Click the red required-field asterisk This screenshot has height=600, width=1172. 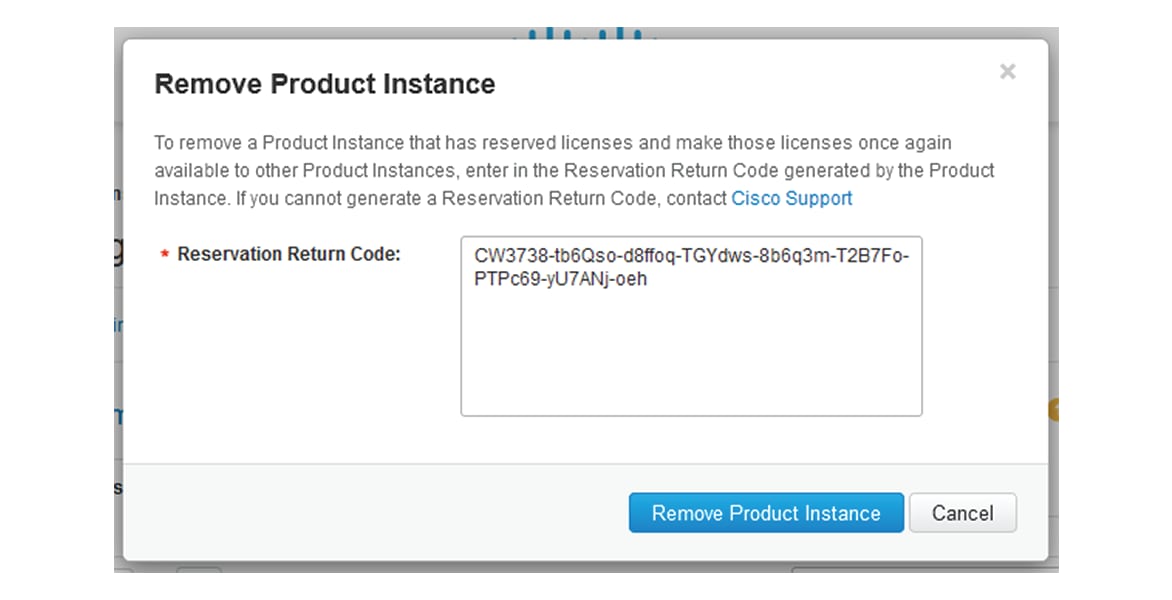164,255
